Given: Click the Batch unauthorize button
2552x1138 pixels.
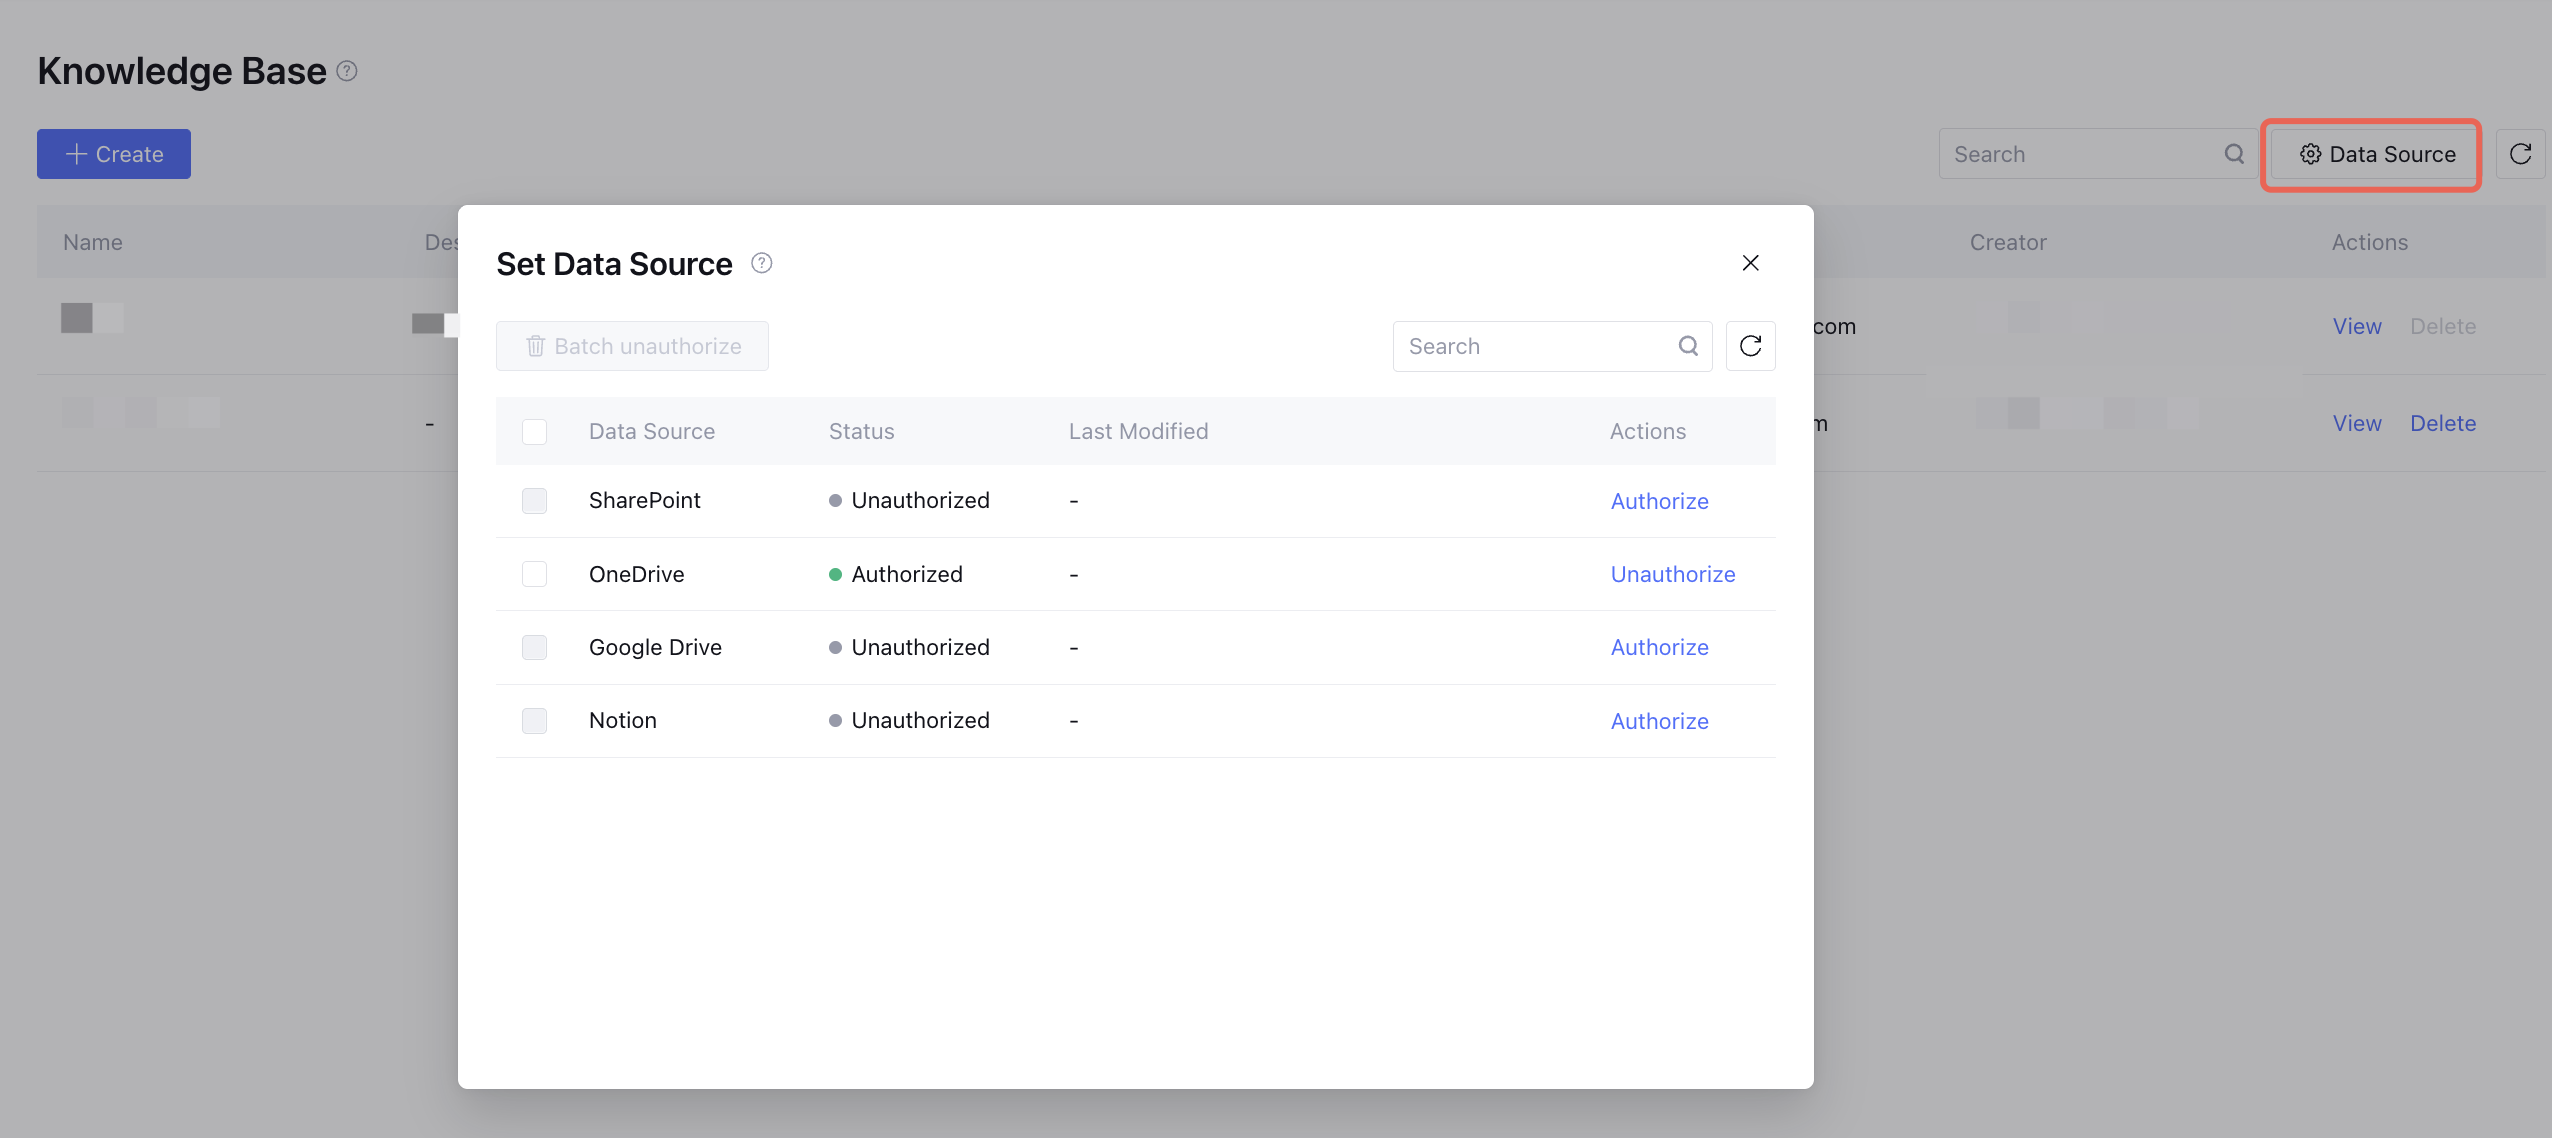Looking at the screenshot, I should point(632,346).
